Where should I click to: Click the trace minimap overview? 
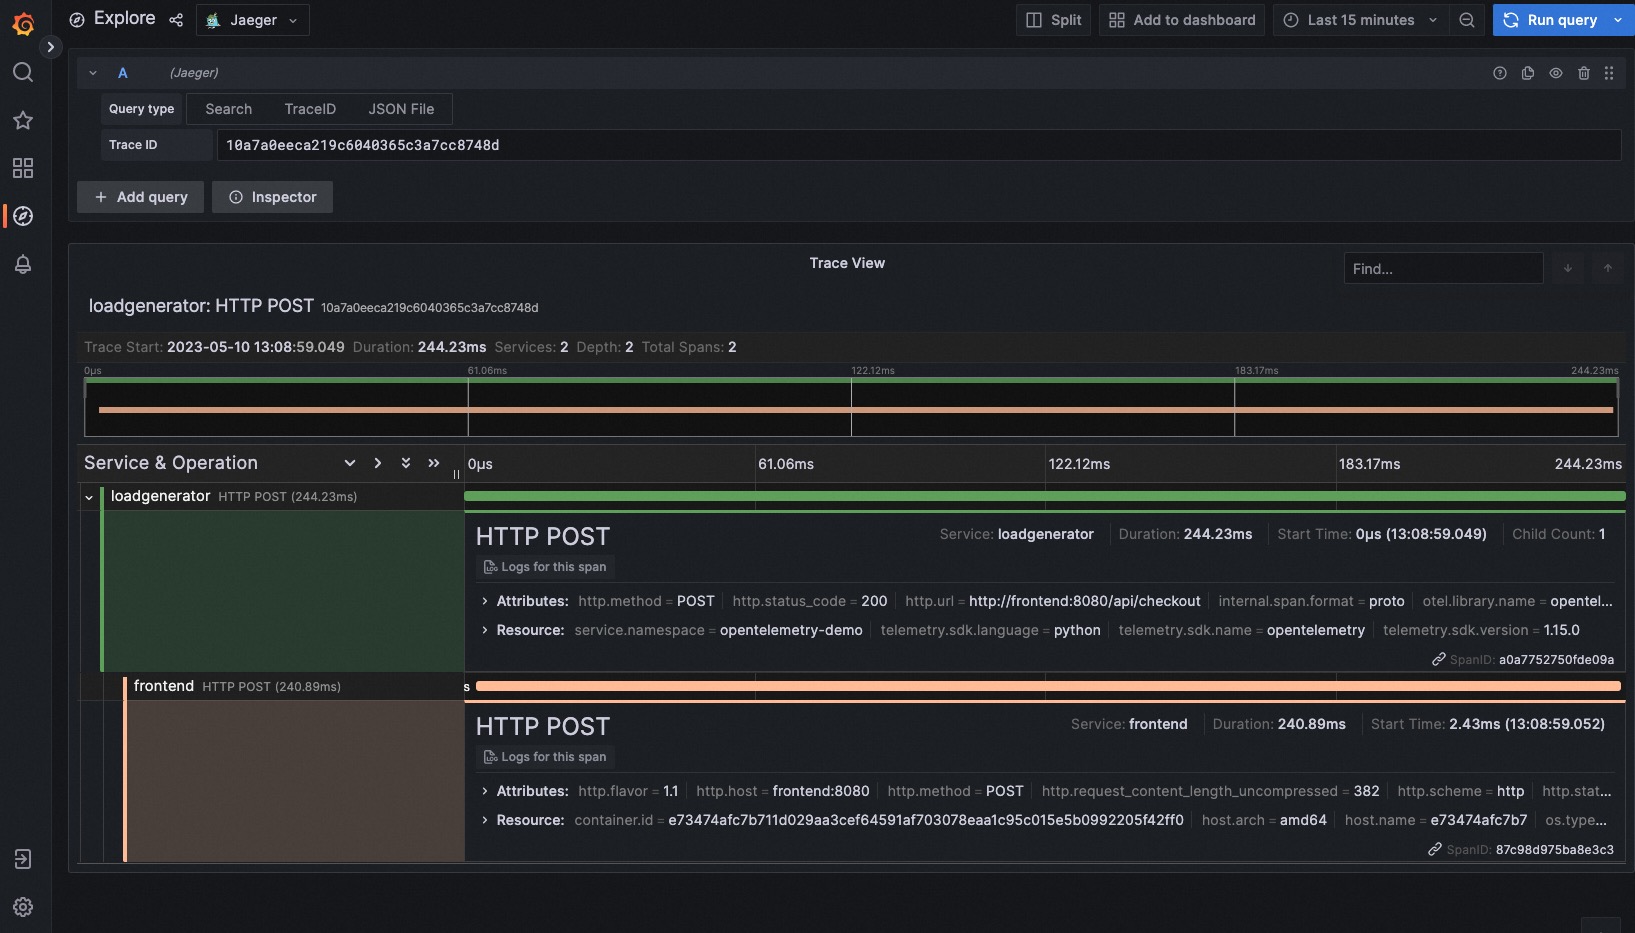point(851,406)
